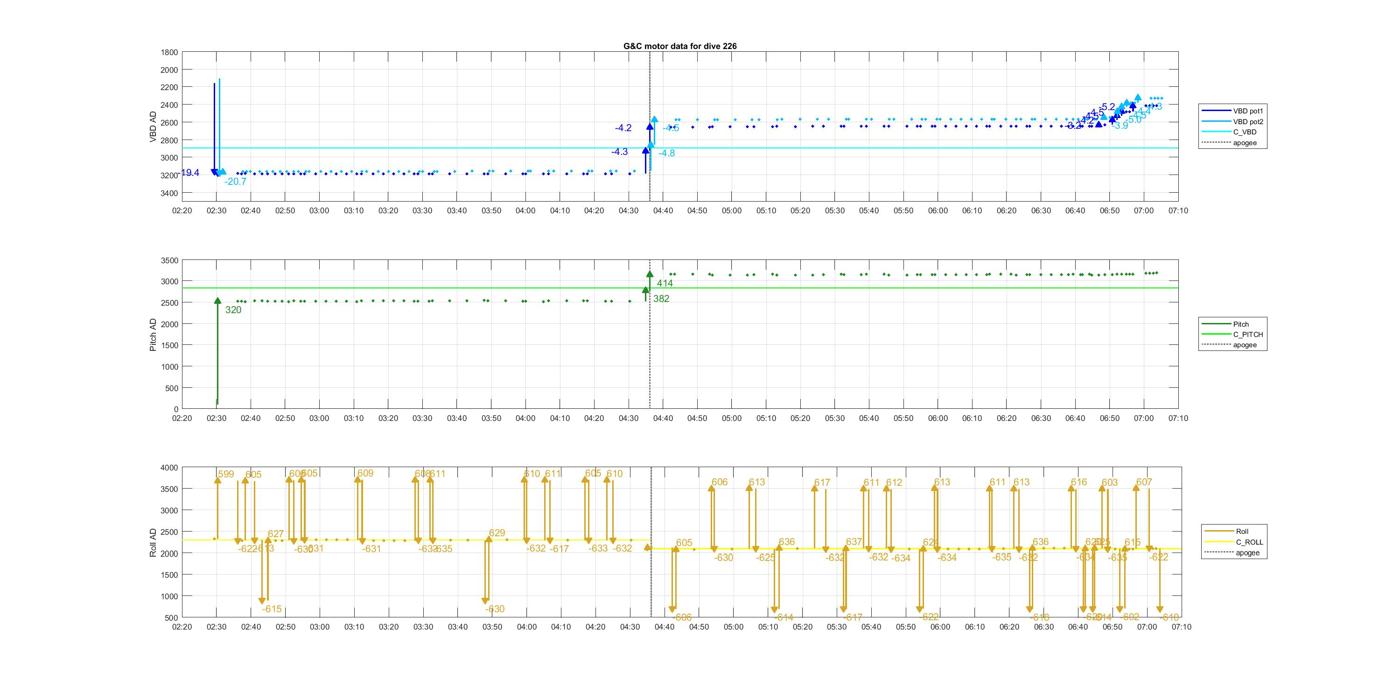The height and width of the screenshot is (693, 1400).
Task: Click the "04:00" x-axis tick under the VBD plot
Action: 526,211
